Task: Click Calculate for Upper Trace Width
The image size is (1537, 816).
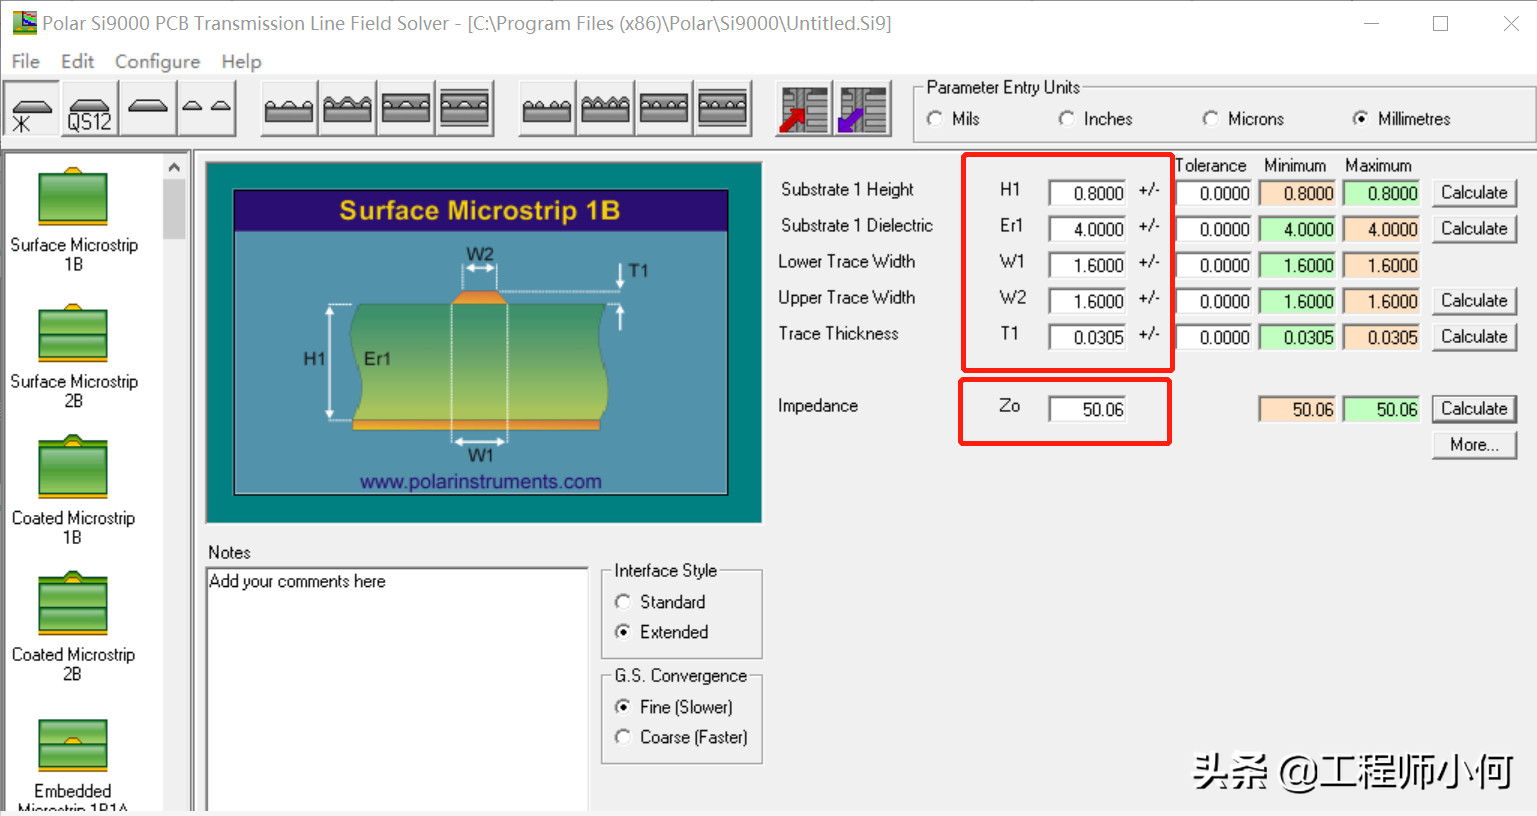Action: click(1474, 300)
